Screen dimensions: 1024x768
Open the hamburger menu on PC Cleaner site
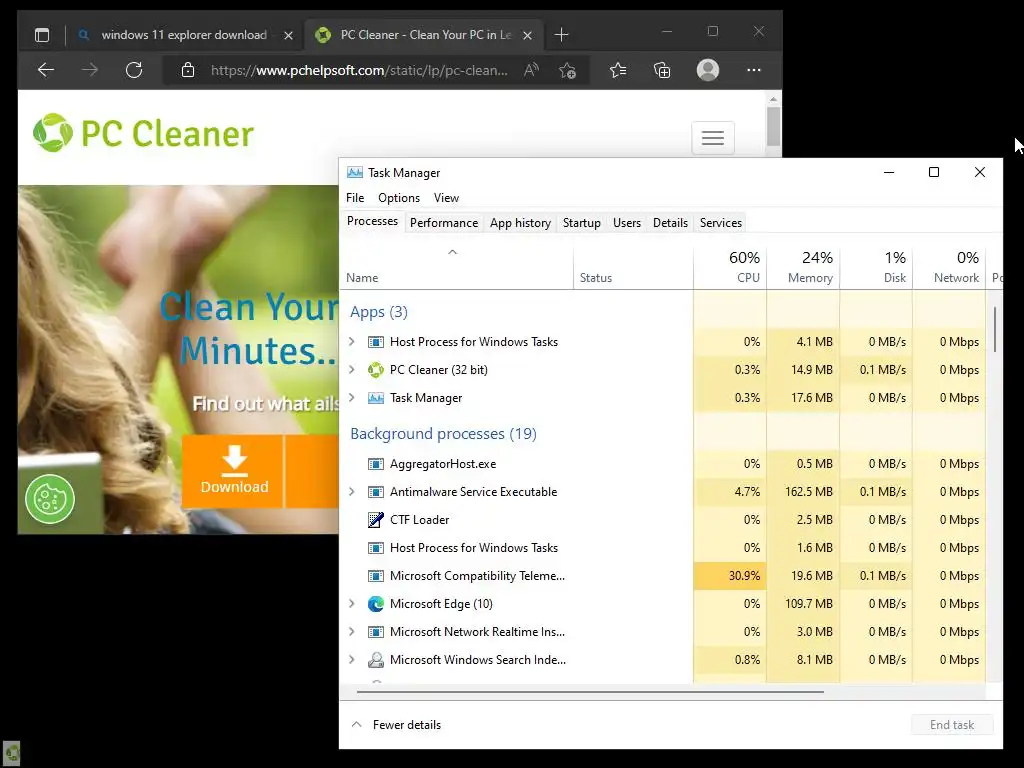712,137
